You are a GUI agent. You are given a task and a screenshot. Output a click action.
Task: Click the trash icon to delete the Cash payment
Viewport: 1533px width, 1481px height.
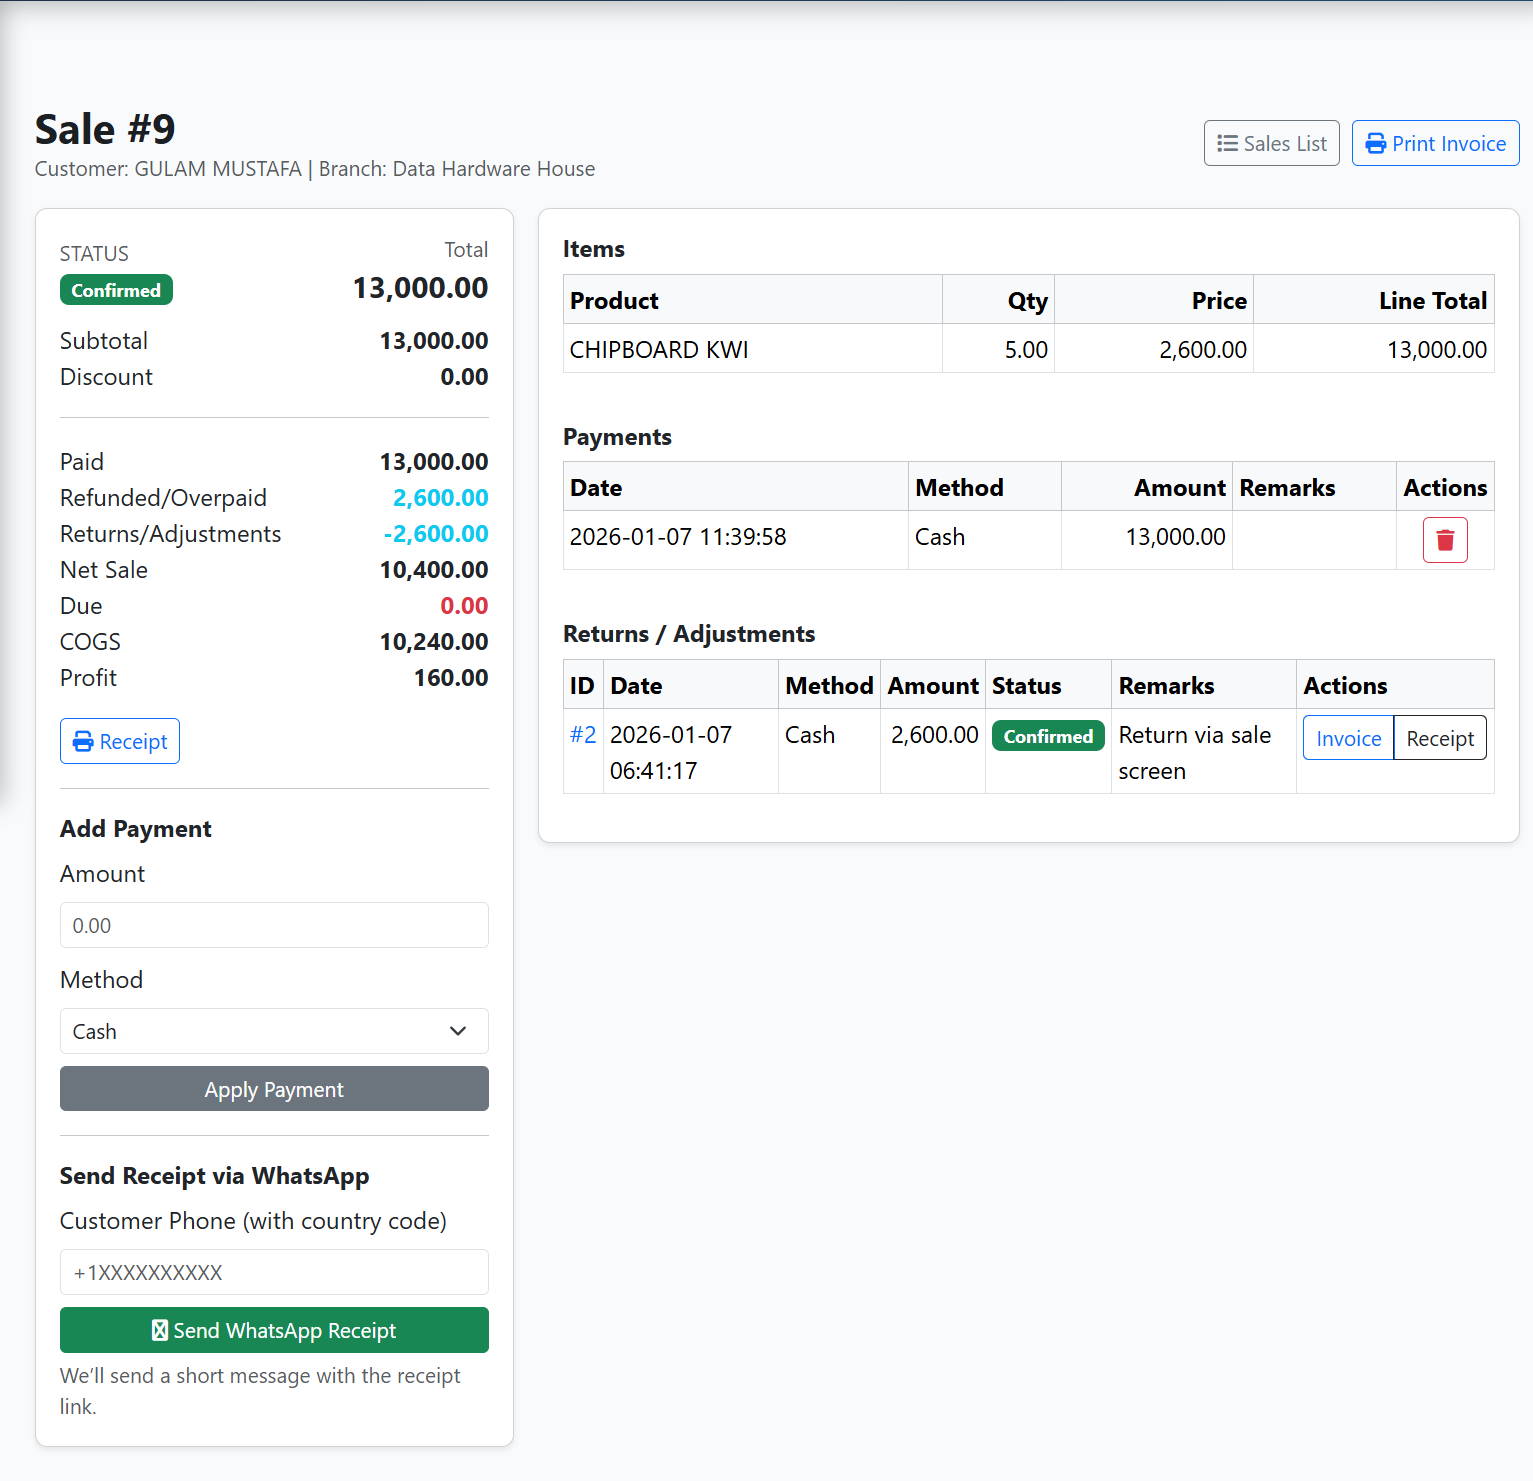click(1445, 539)
